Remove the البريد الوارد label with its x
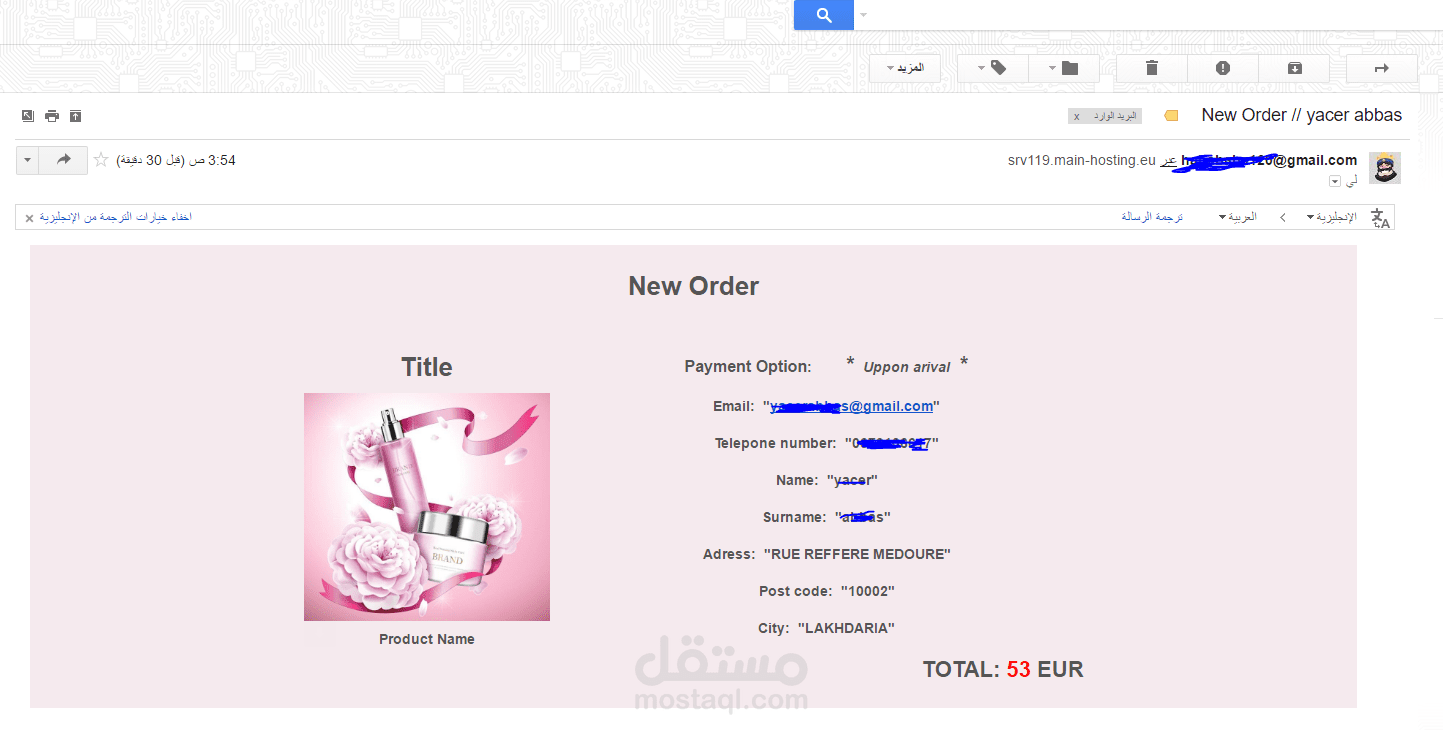Image resolution: width=1443 pixels, height=730 pixels. 1076,117
